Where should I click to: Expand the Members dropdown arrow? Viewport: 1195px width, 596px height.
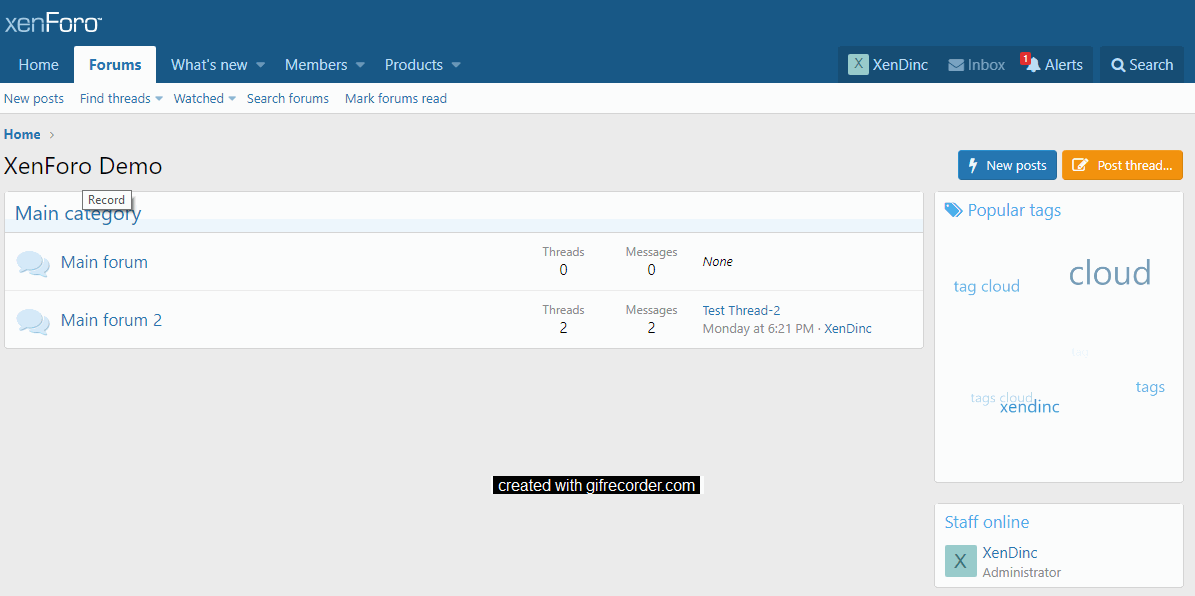click(360, 65)
